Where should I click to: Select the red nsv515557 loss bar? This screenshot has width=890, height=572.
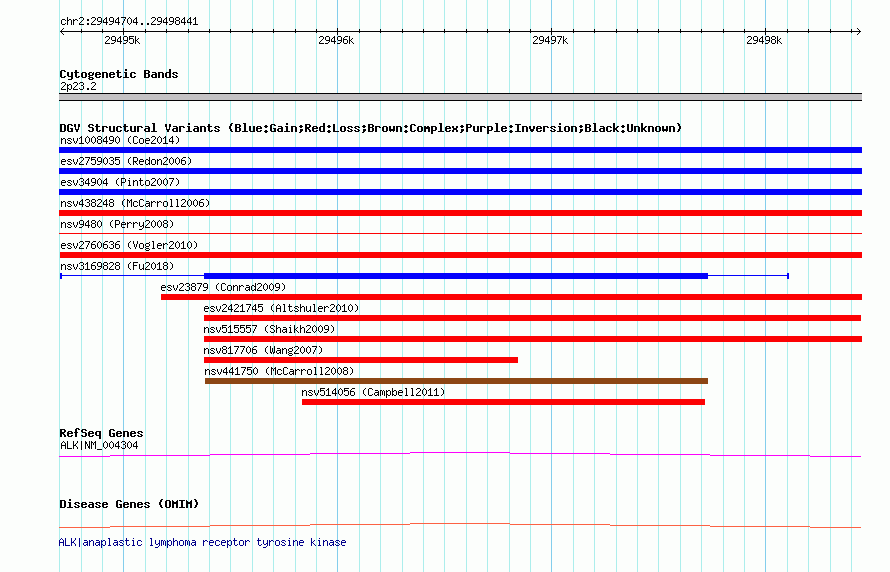pyautogui.click(x=533, y=339)
